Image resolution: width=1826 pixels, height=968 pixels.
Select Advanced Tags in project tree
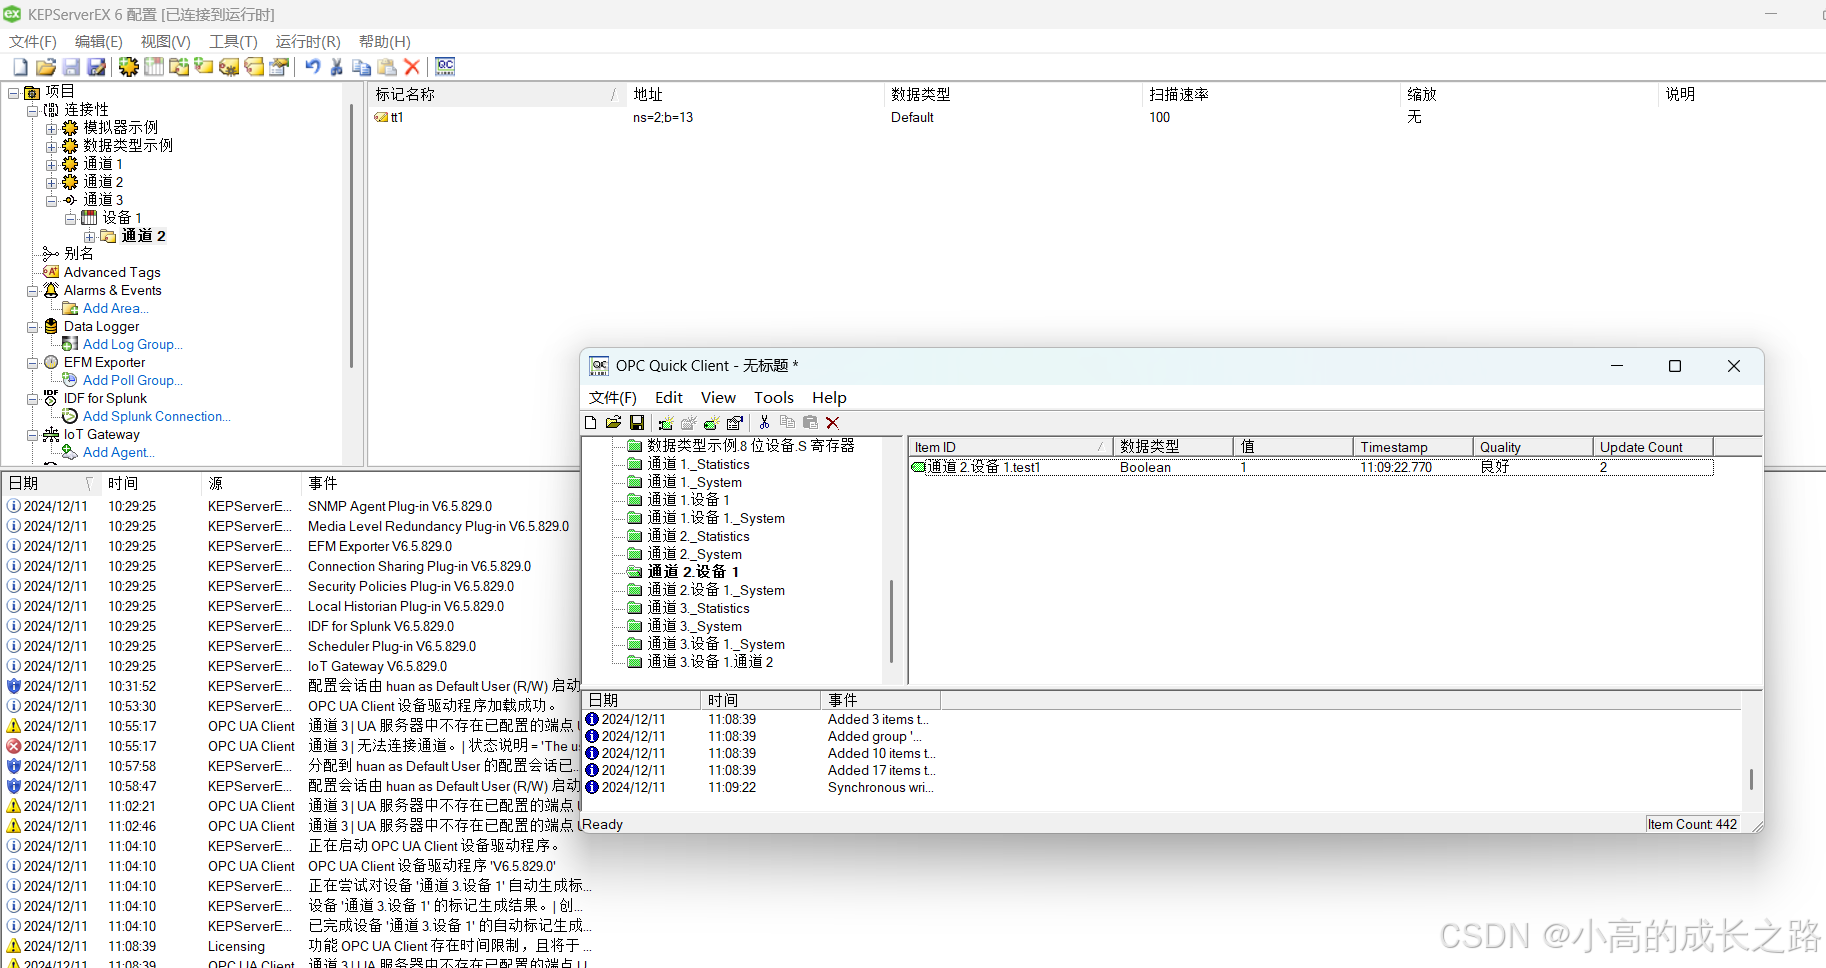tap(112, 272)
